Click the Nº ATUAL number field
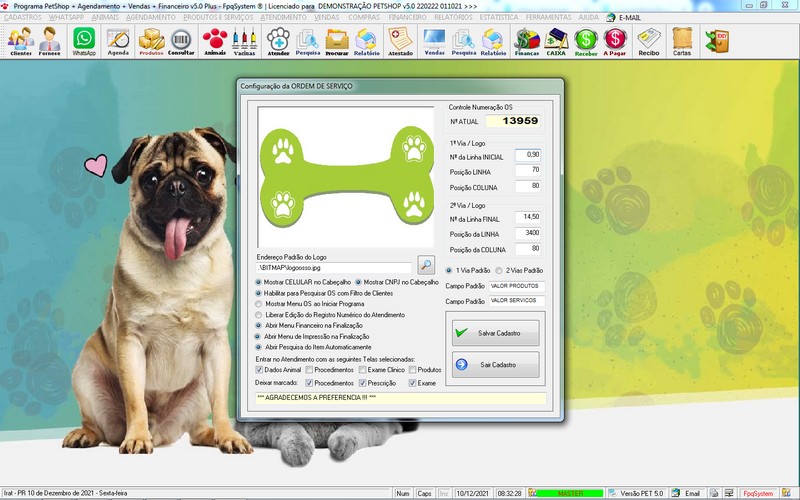This screenshot has width=800, height=500. tap(513, 121)
